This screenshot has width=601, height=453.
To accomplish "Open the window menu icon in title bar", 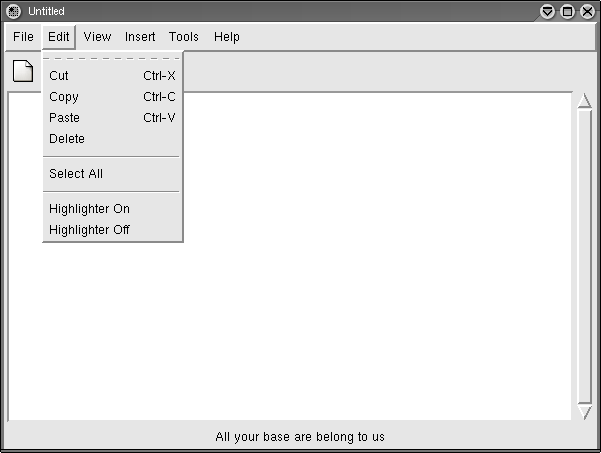I will 13,11.
